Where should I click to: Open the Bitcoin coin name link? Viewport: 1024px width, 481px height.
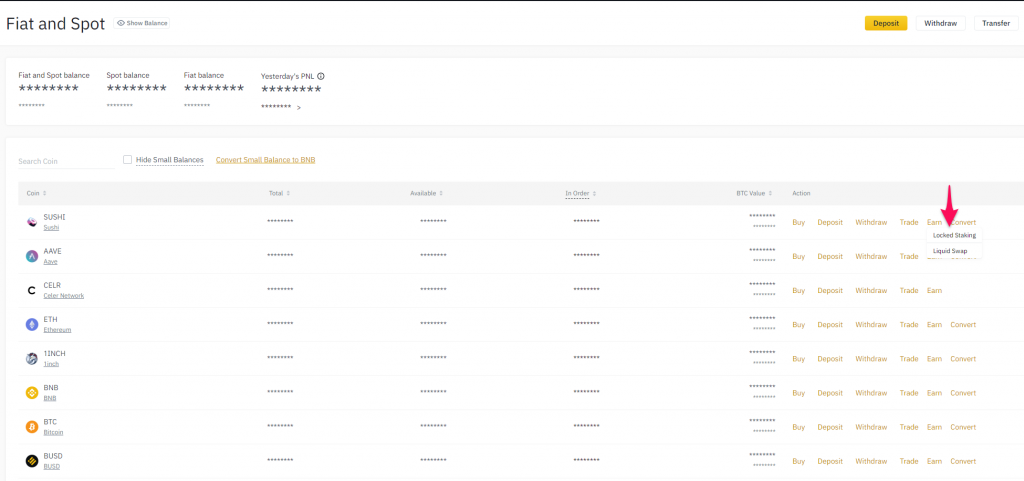tap(54, 432)
